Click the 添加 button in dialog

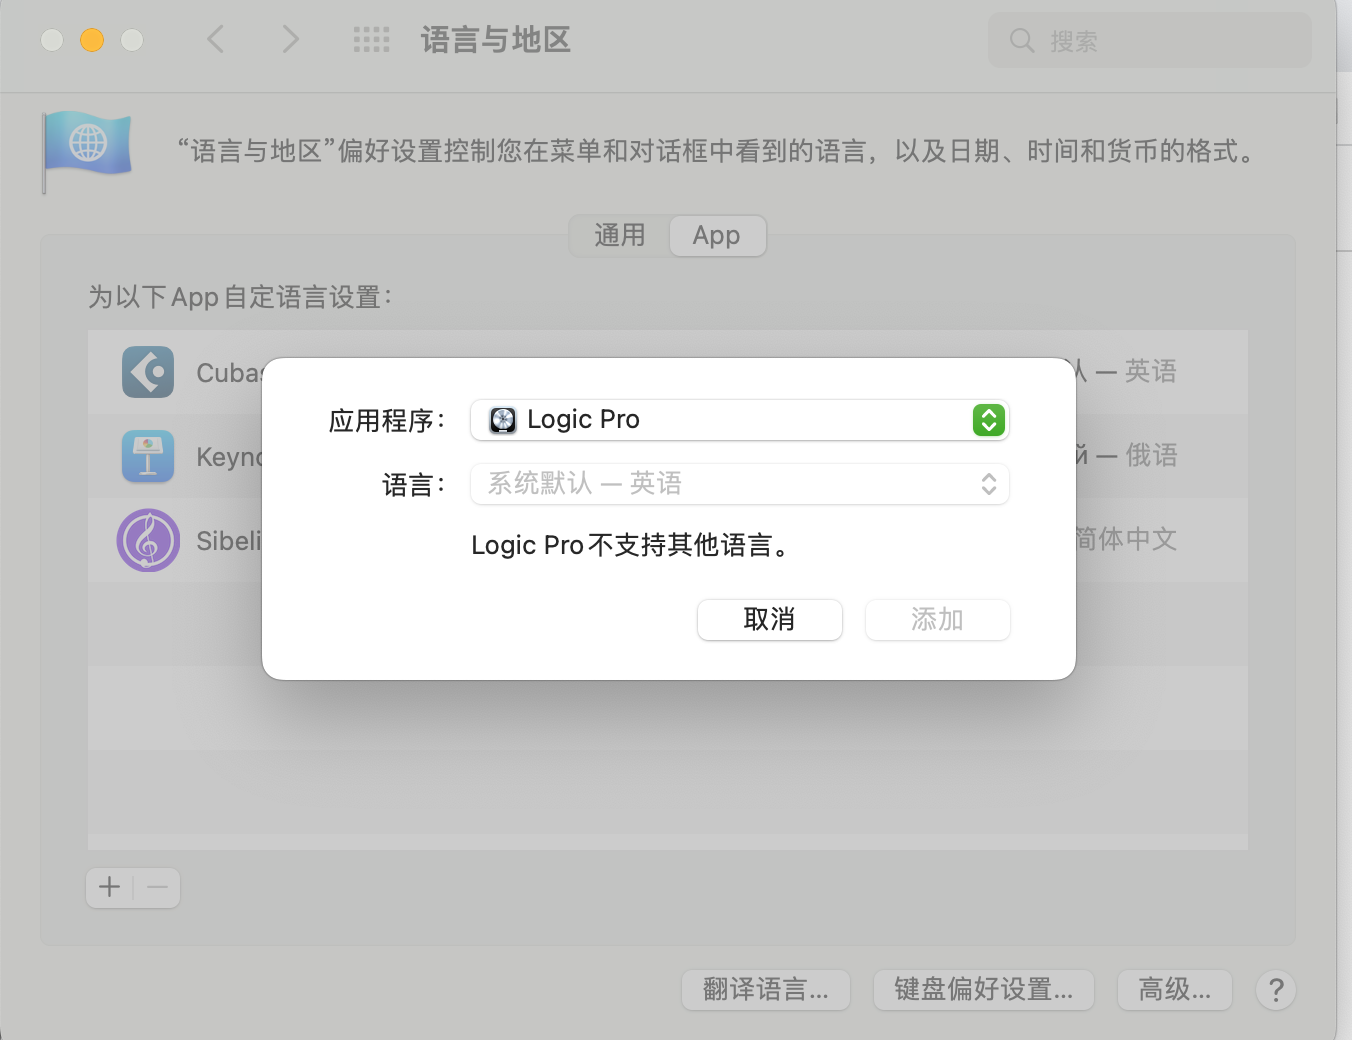pos(937,620)
